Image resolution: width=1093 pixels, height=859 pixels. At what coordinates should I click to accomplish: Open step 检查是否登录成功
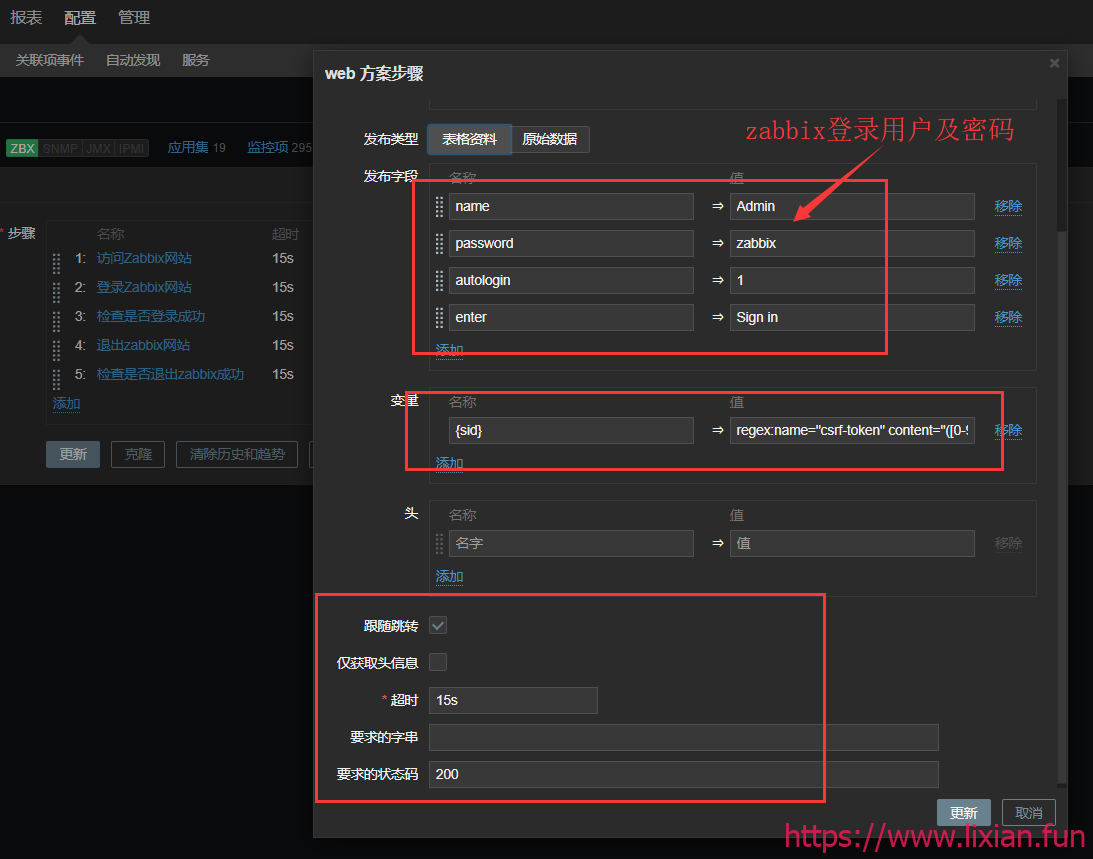click(151, 317)
